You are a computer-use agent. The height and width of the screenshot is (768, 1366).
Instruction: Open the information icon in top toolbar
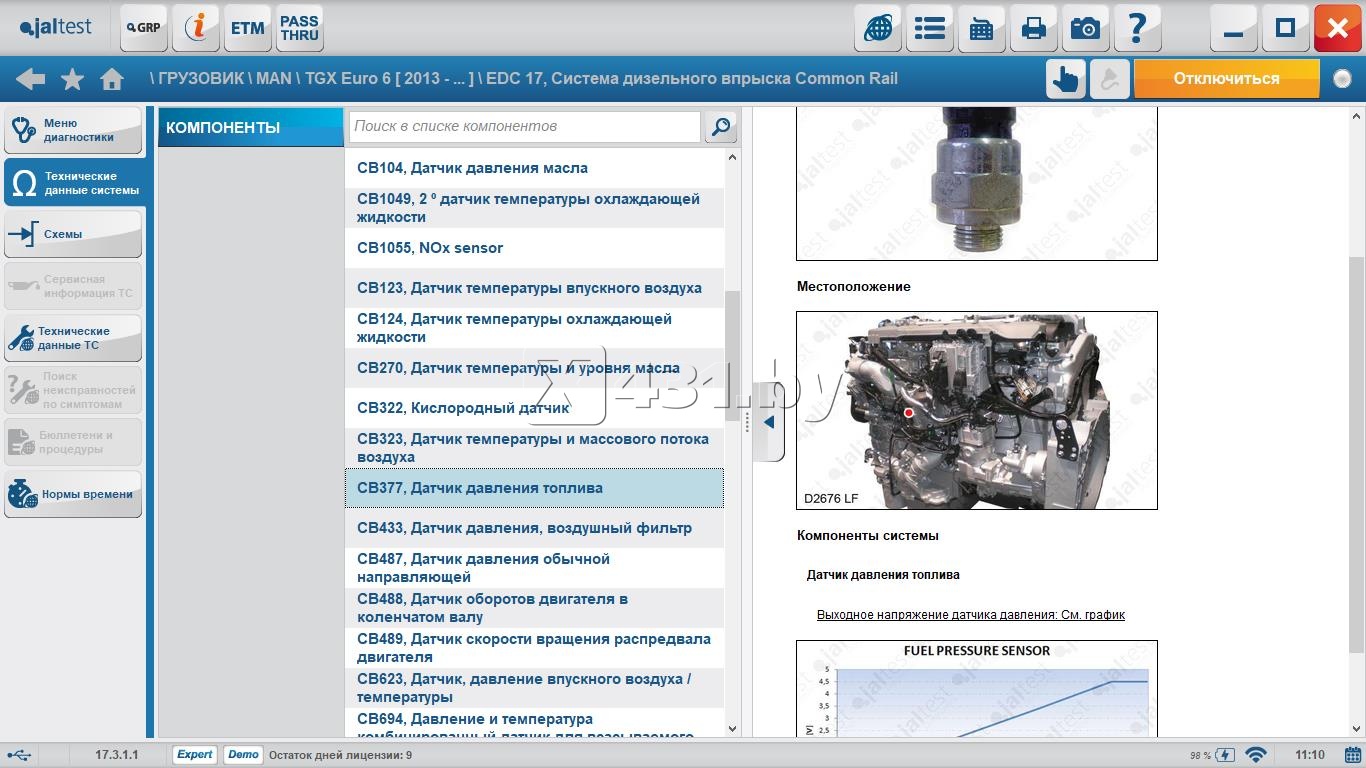(196, 28)
